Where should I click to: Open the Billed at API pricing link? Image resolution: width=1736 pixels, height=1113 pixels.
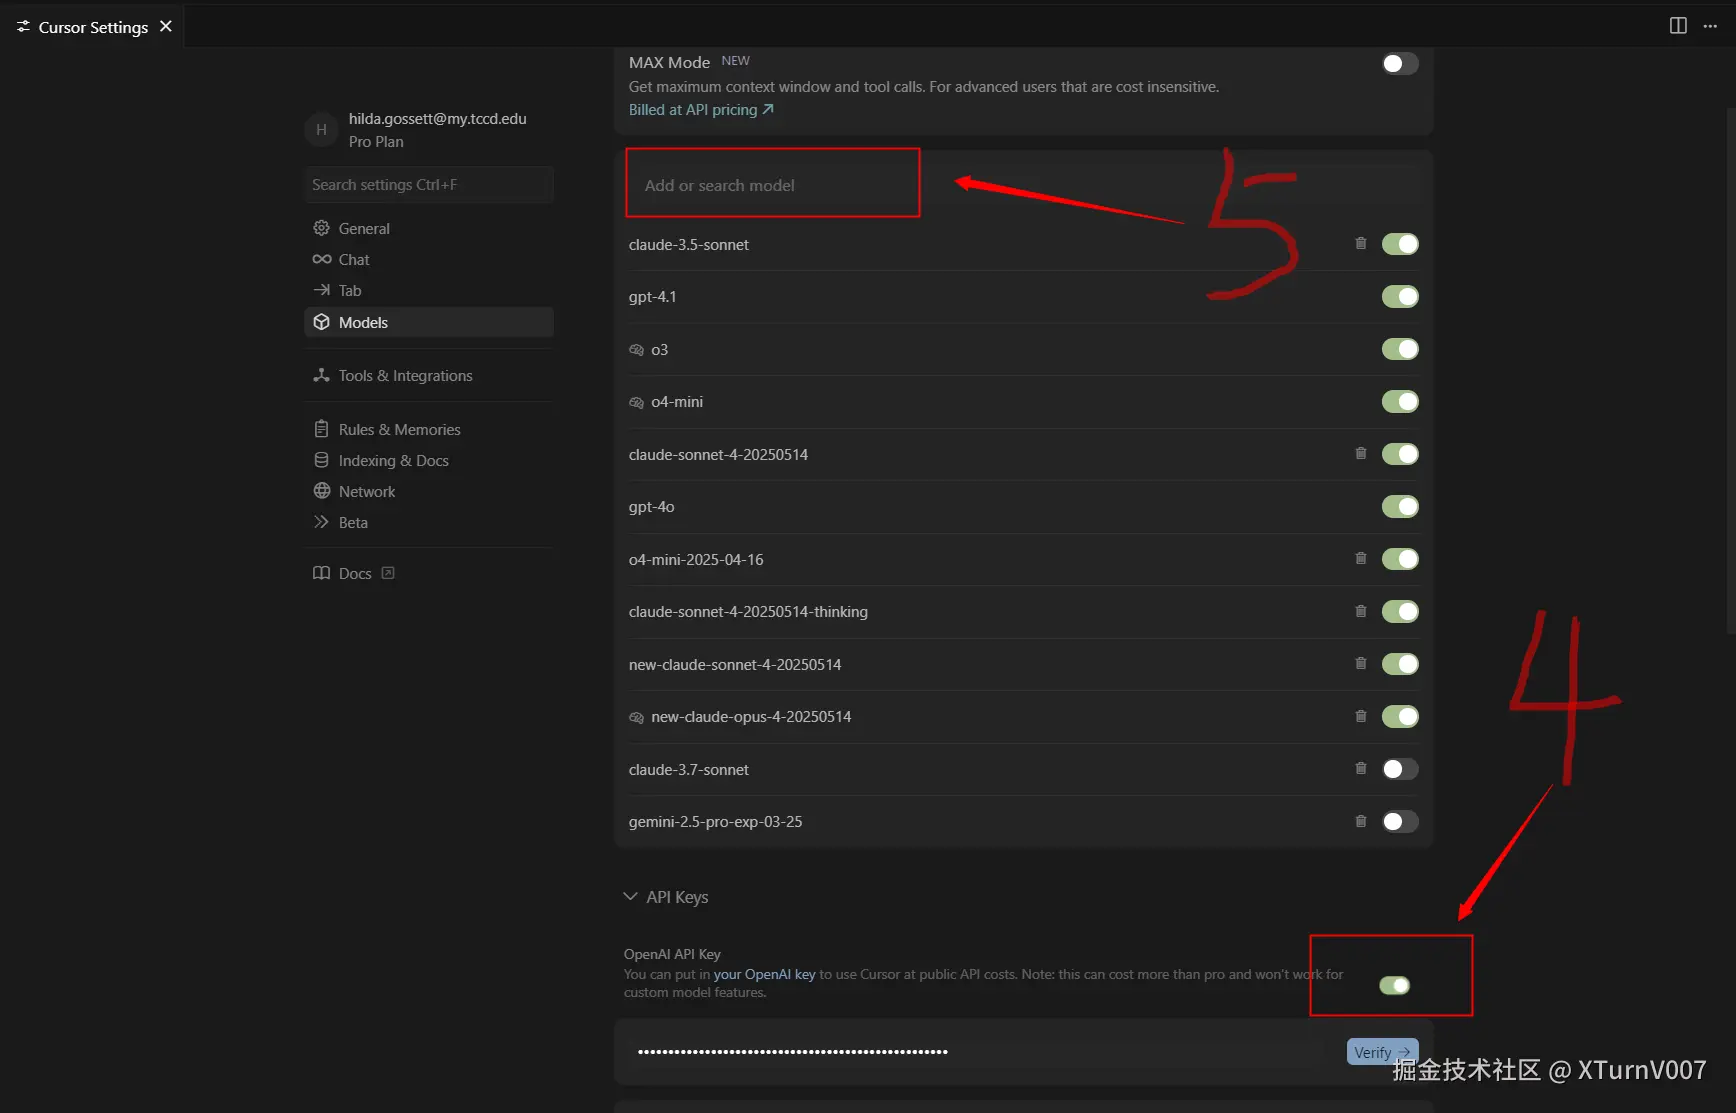point(701,110)
